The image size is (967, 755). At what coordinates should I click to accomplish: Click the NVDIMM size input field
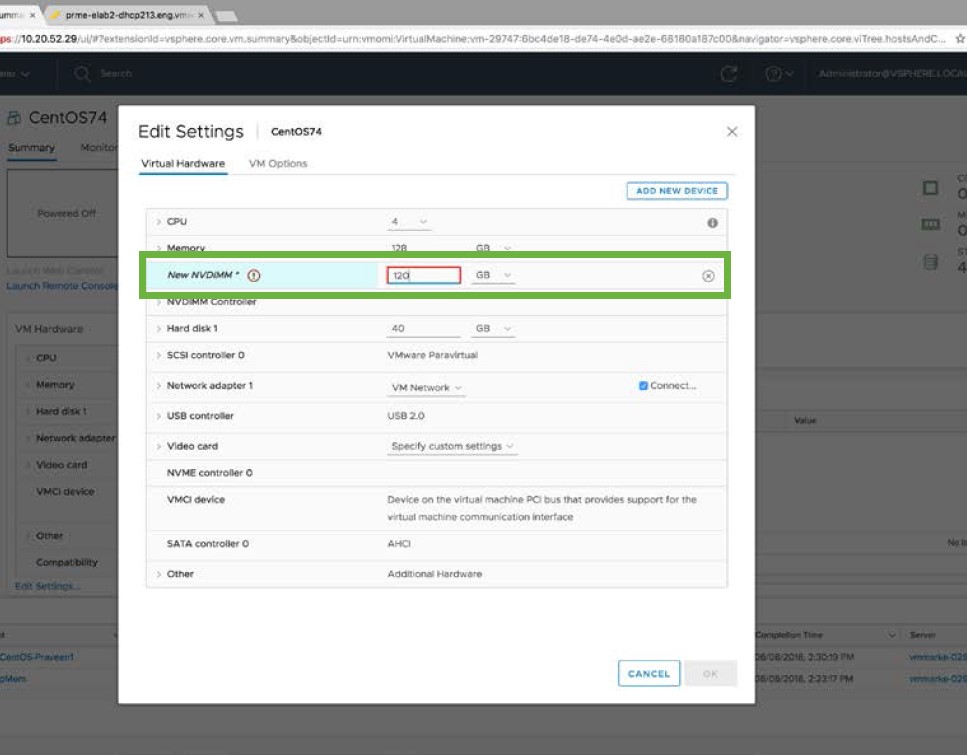click(424, 275)
